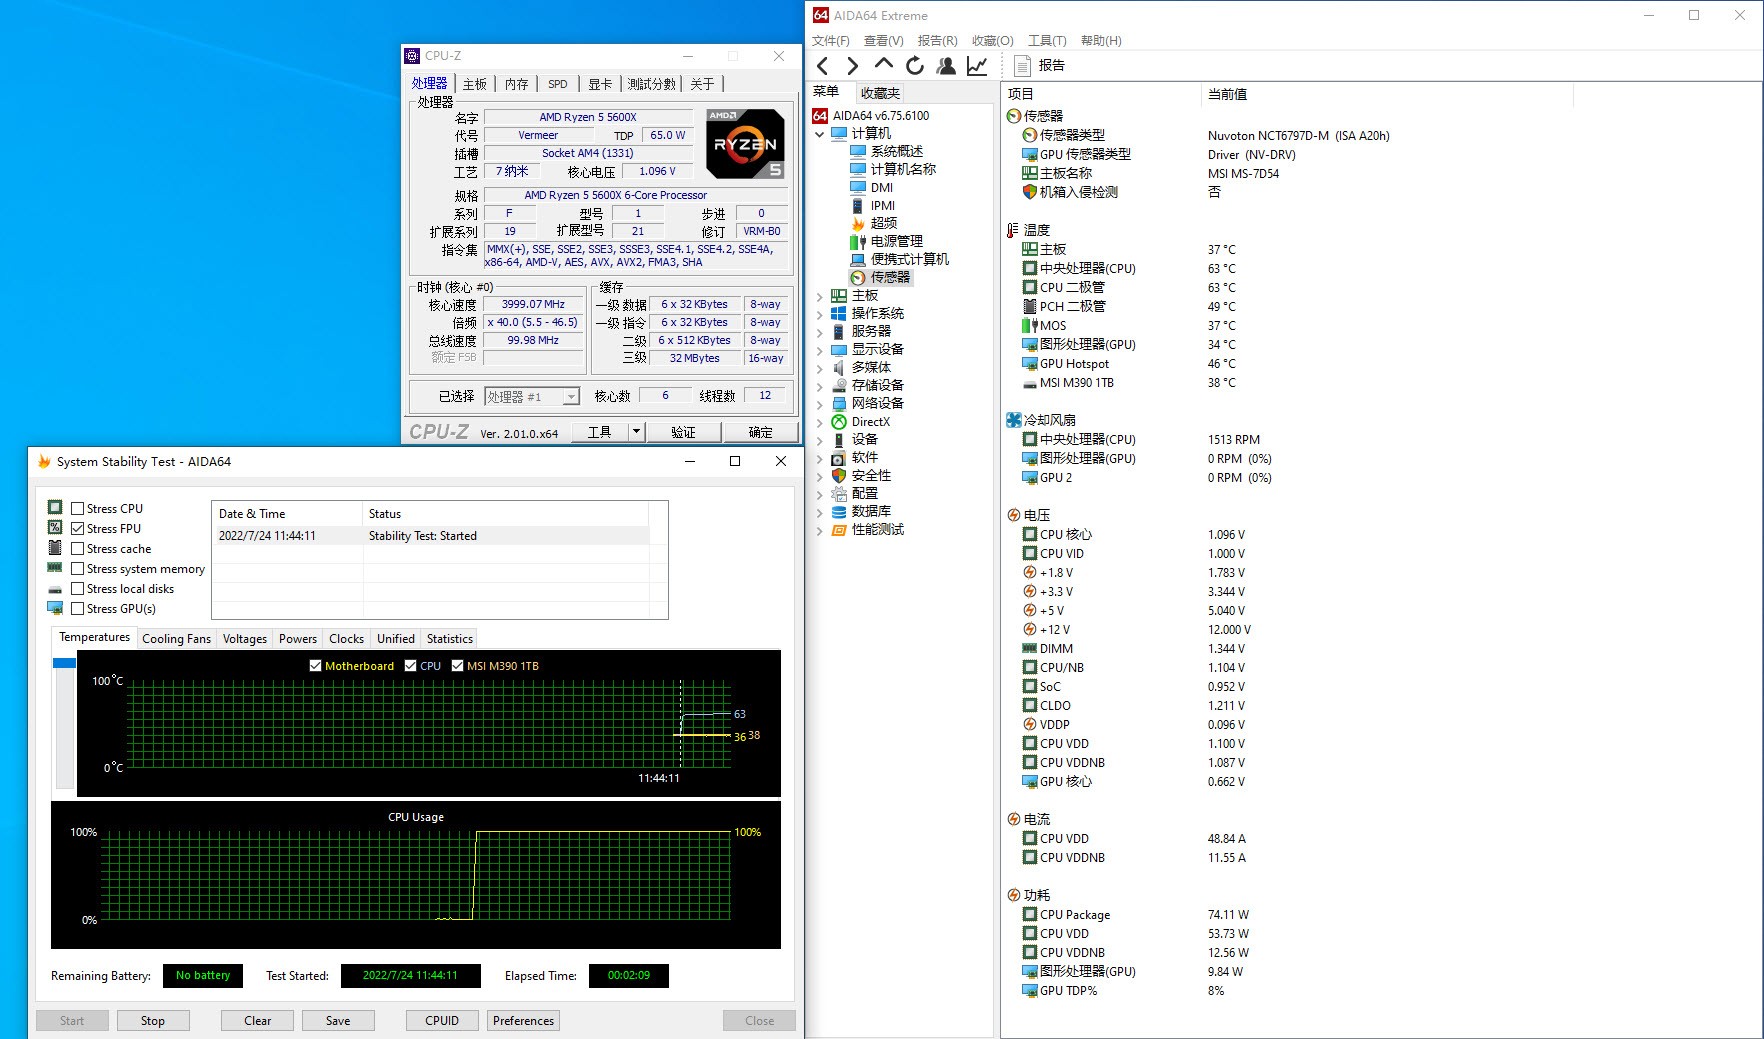Expand the 主板 tree node
The height and width of the screenshot is (1039, 1764).
[x=820, y=295]
